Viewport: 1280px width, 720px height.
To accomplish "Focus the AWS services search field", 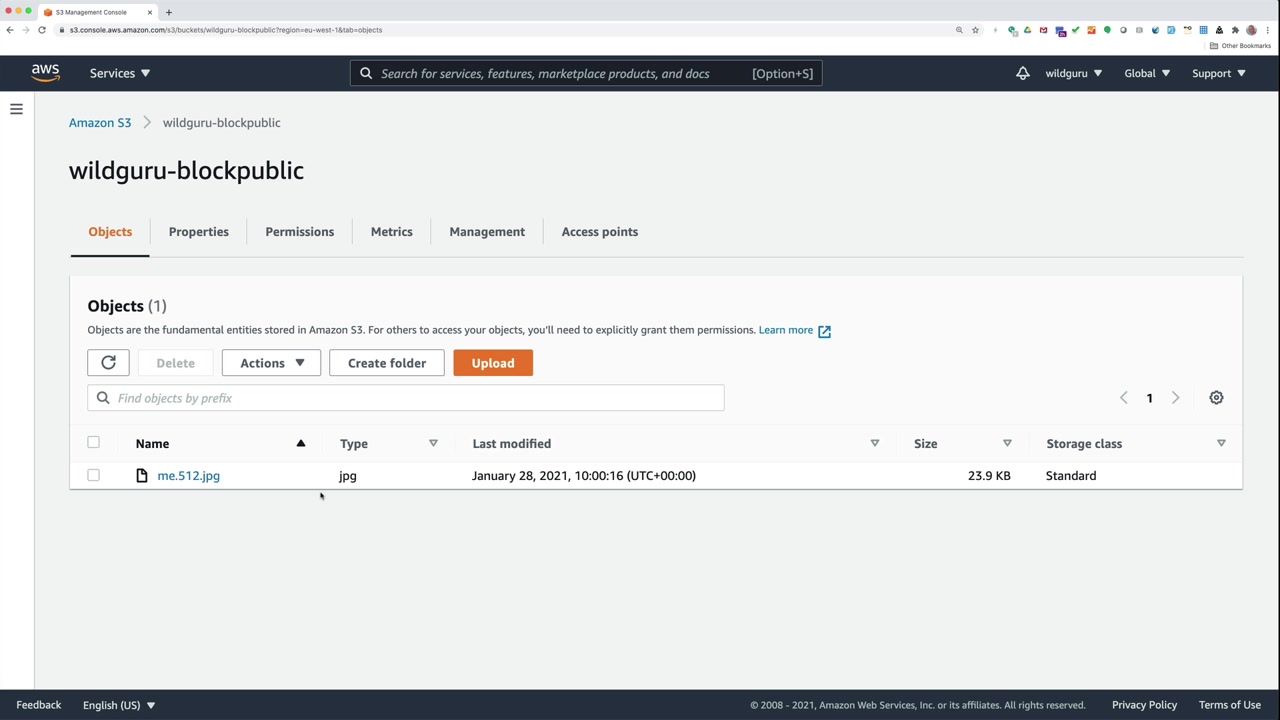I will [x=586, y=73].
